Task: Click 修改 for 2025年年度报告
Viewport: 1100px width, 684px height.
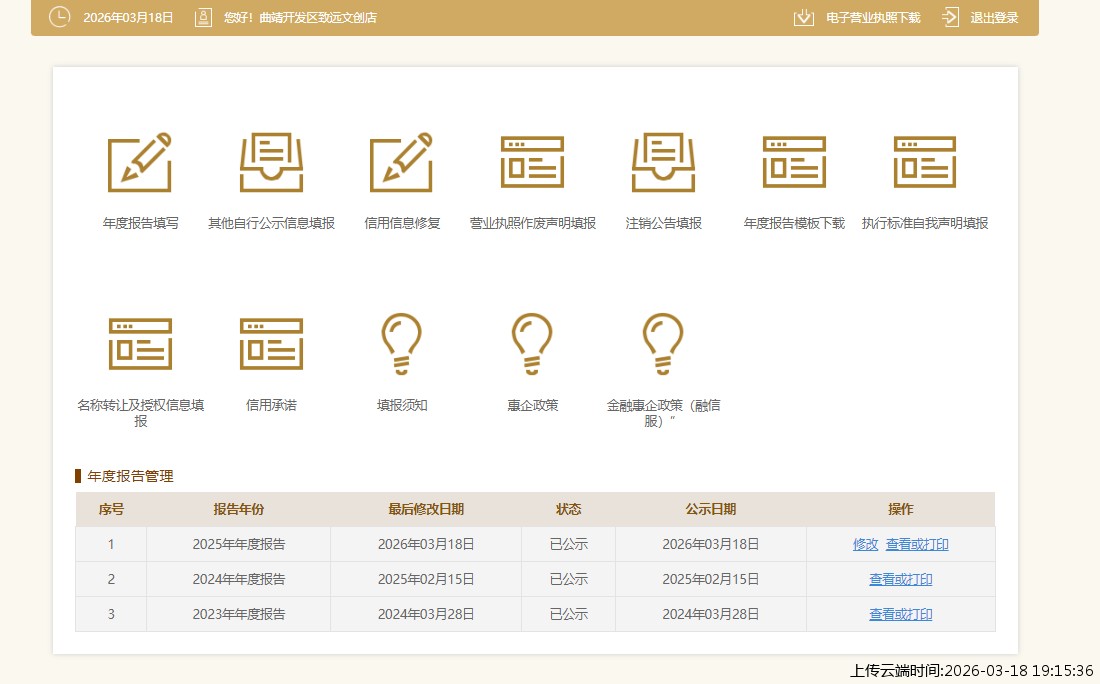Action: pyautogui.click(x=865, y=545)
